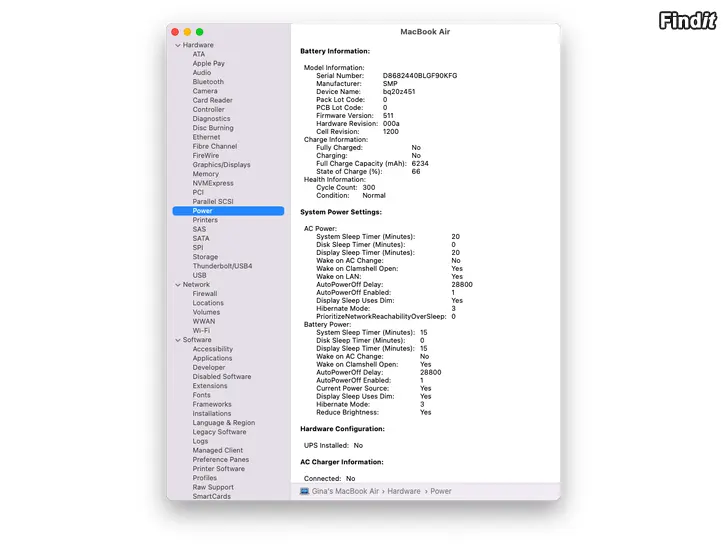
Task: Select Installations entry
Action: (x=212, y=414)
